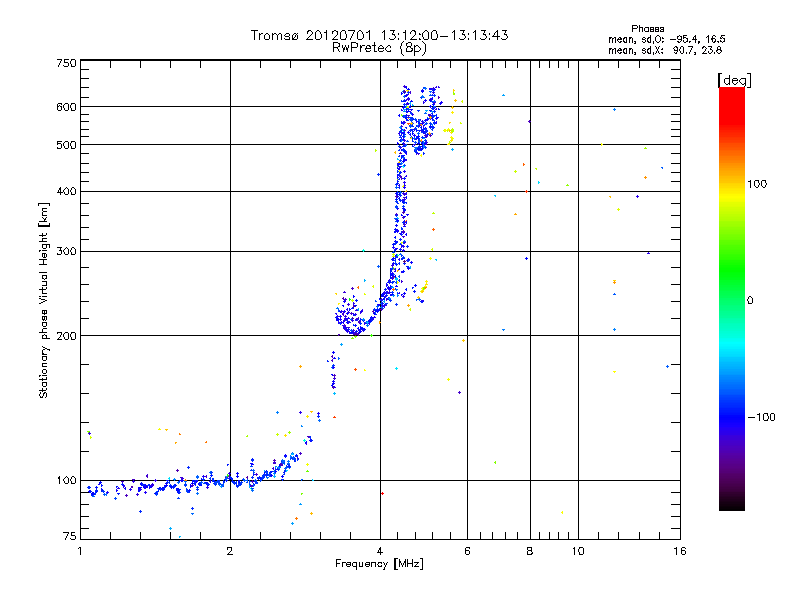Click the 'mean, sd,X: 90.7, 23.8' line
Screen dimensions: 800x600
point(665,50)
